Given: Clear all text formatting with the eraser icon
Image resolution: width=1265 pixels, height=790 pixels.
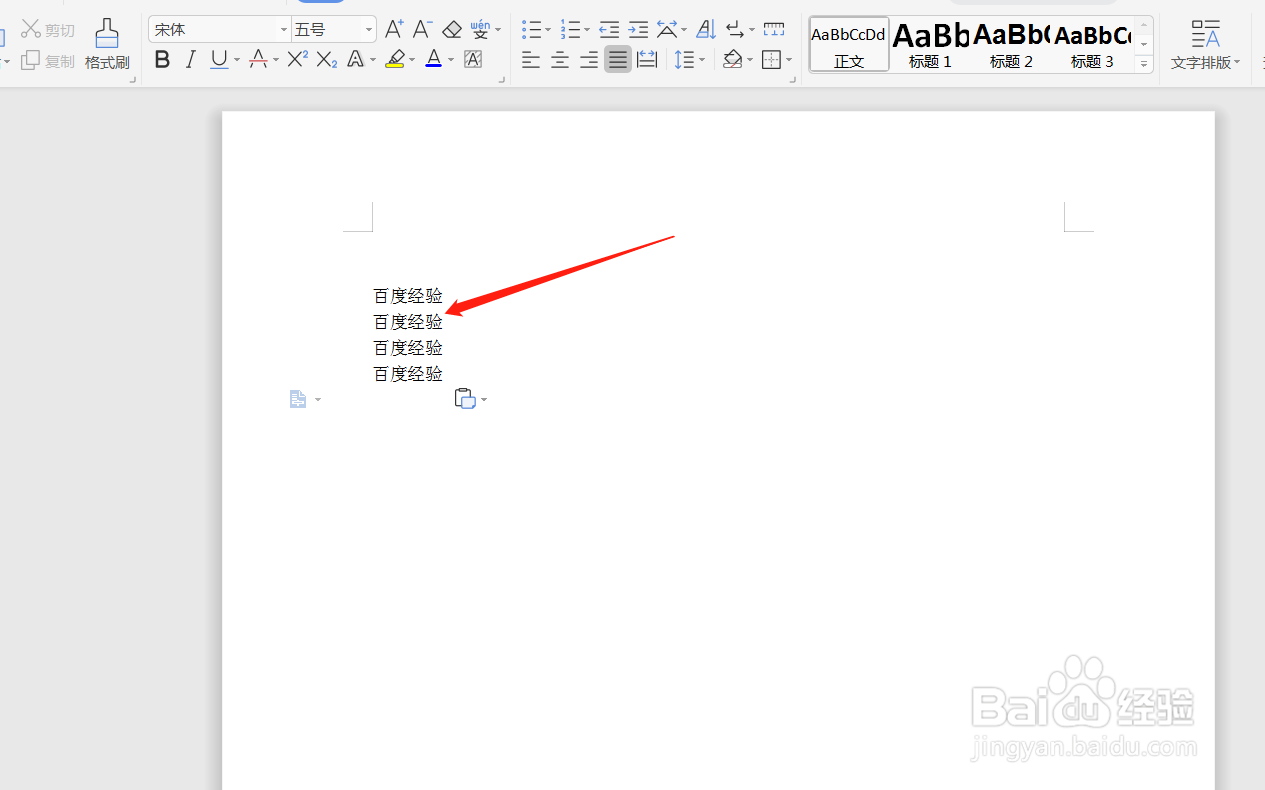Looking at the screenshot, I should (x=451, y=29).
